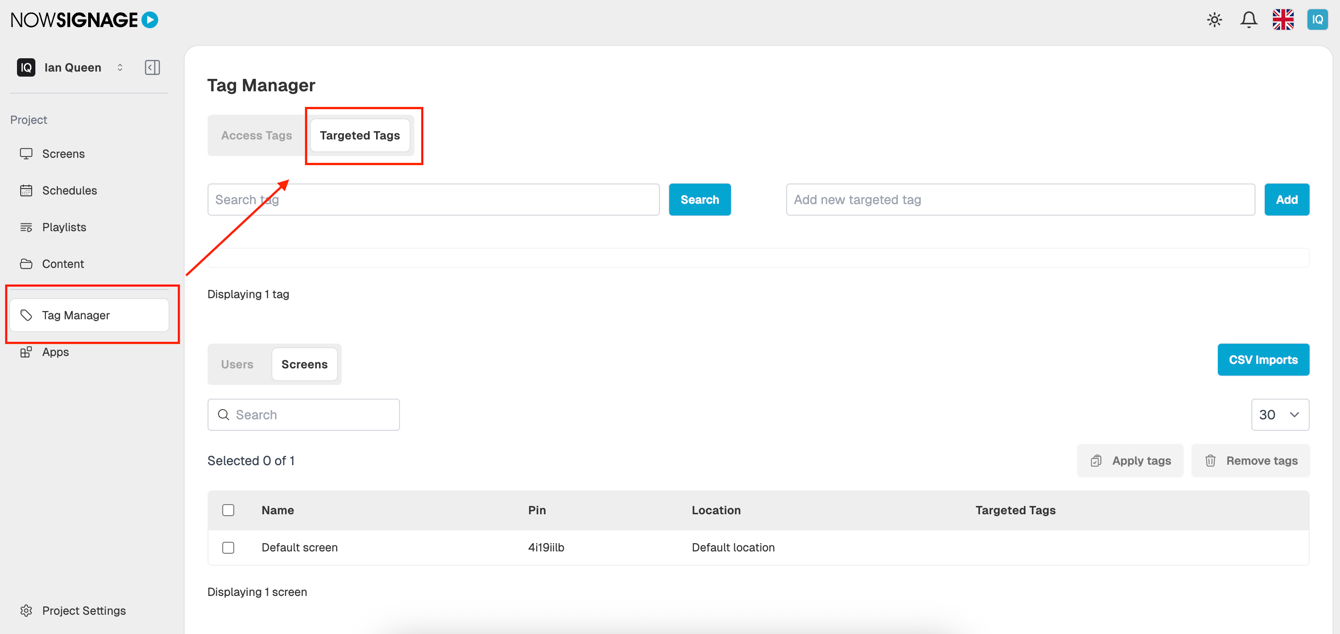Click the Tag Manager tag icon

click(x=26, y=316)
